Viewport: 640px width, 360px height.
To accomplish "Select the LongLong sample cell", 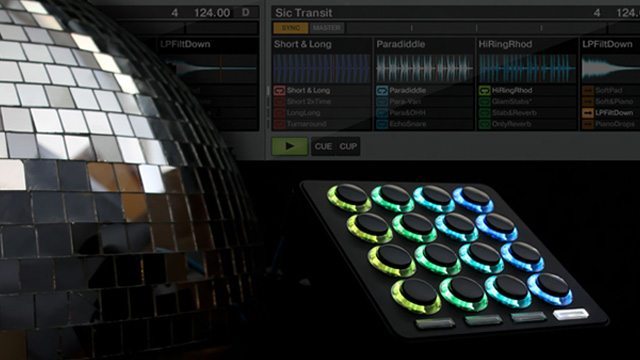I will (x=322, y=113).
